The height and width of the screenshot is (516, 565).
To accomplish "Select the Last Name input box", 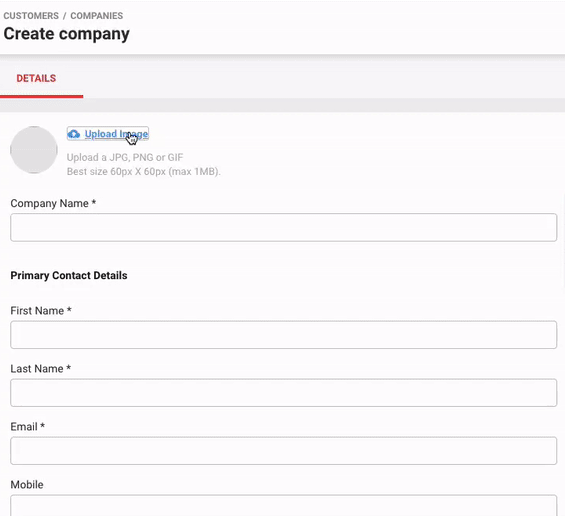I will [284, 393].
